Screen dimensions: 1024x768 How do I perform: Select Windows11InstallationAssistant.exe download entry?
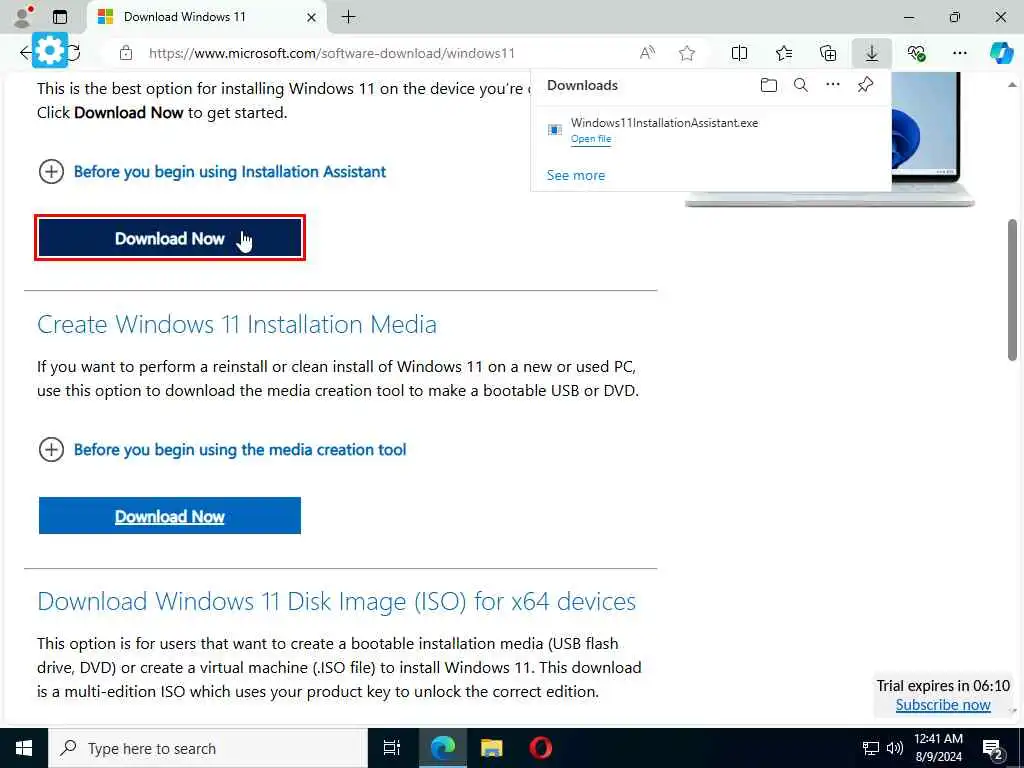click(x=711, y=130)
